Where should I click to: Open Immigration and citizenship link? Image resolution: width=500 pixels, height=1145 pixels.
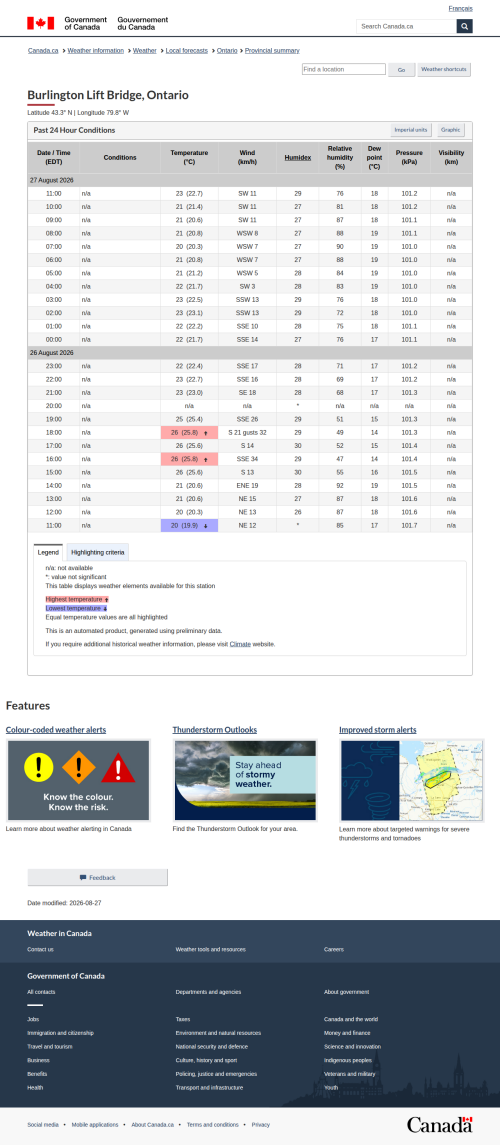pos(61,1033)
